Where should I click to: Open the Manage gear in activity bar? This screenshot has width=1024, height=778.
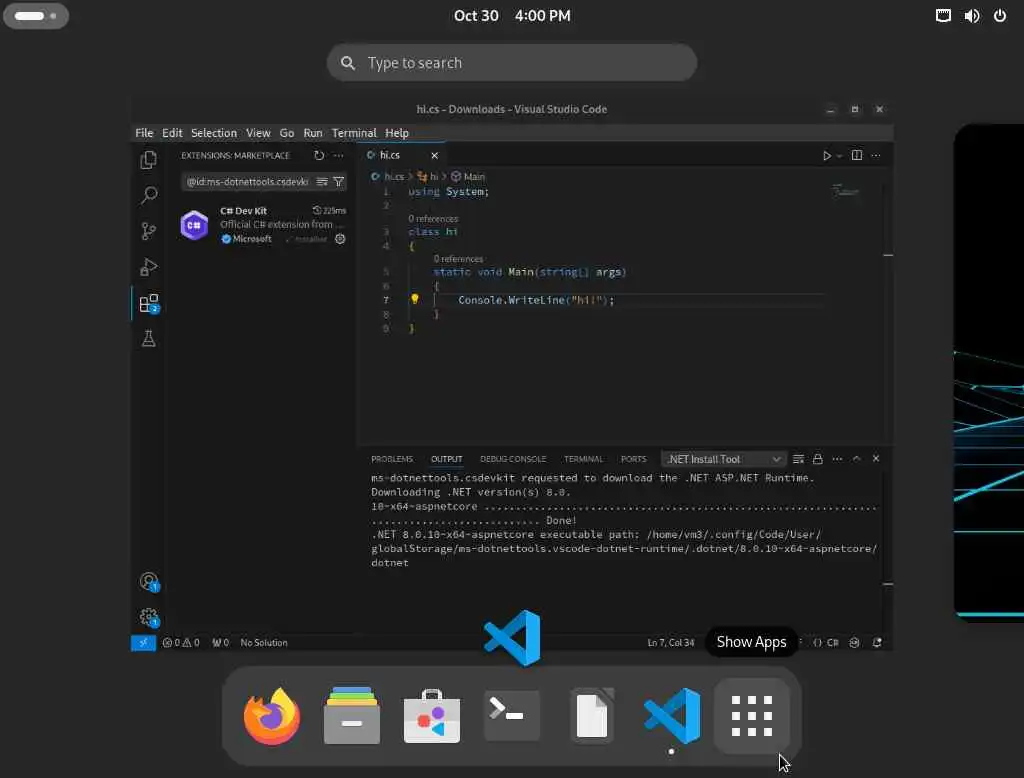[149, 617]
